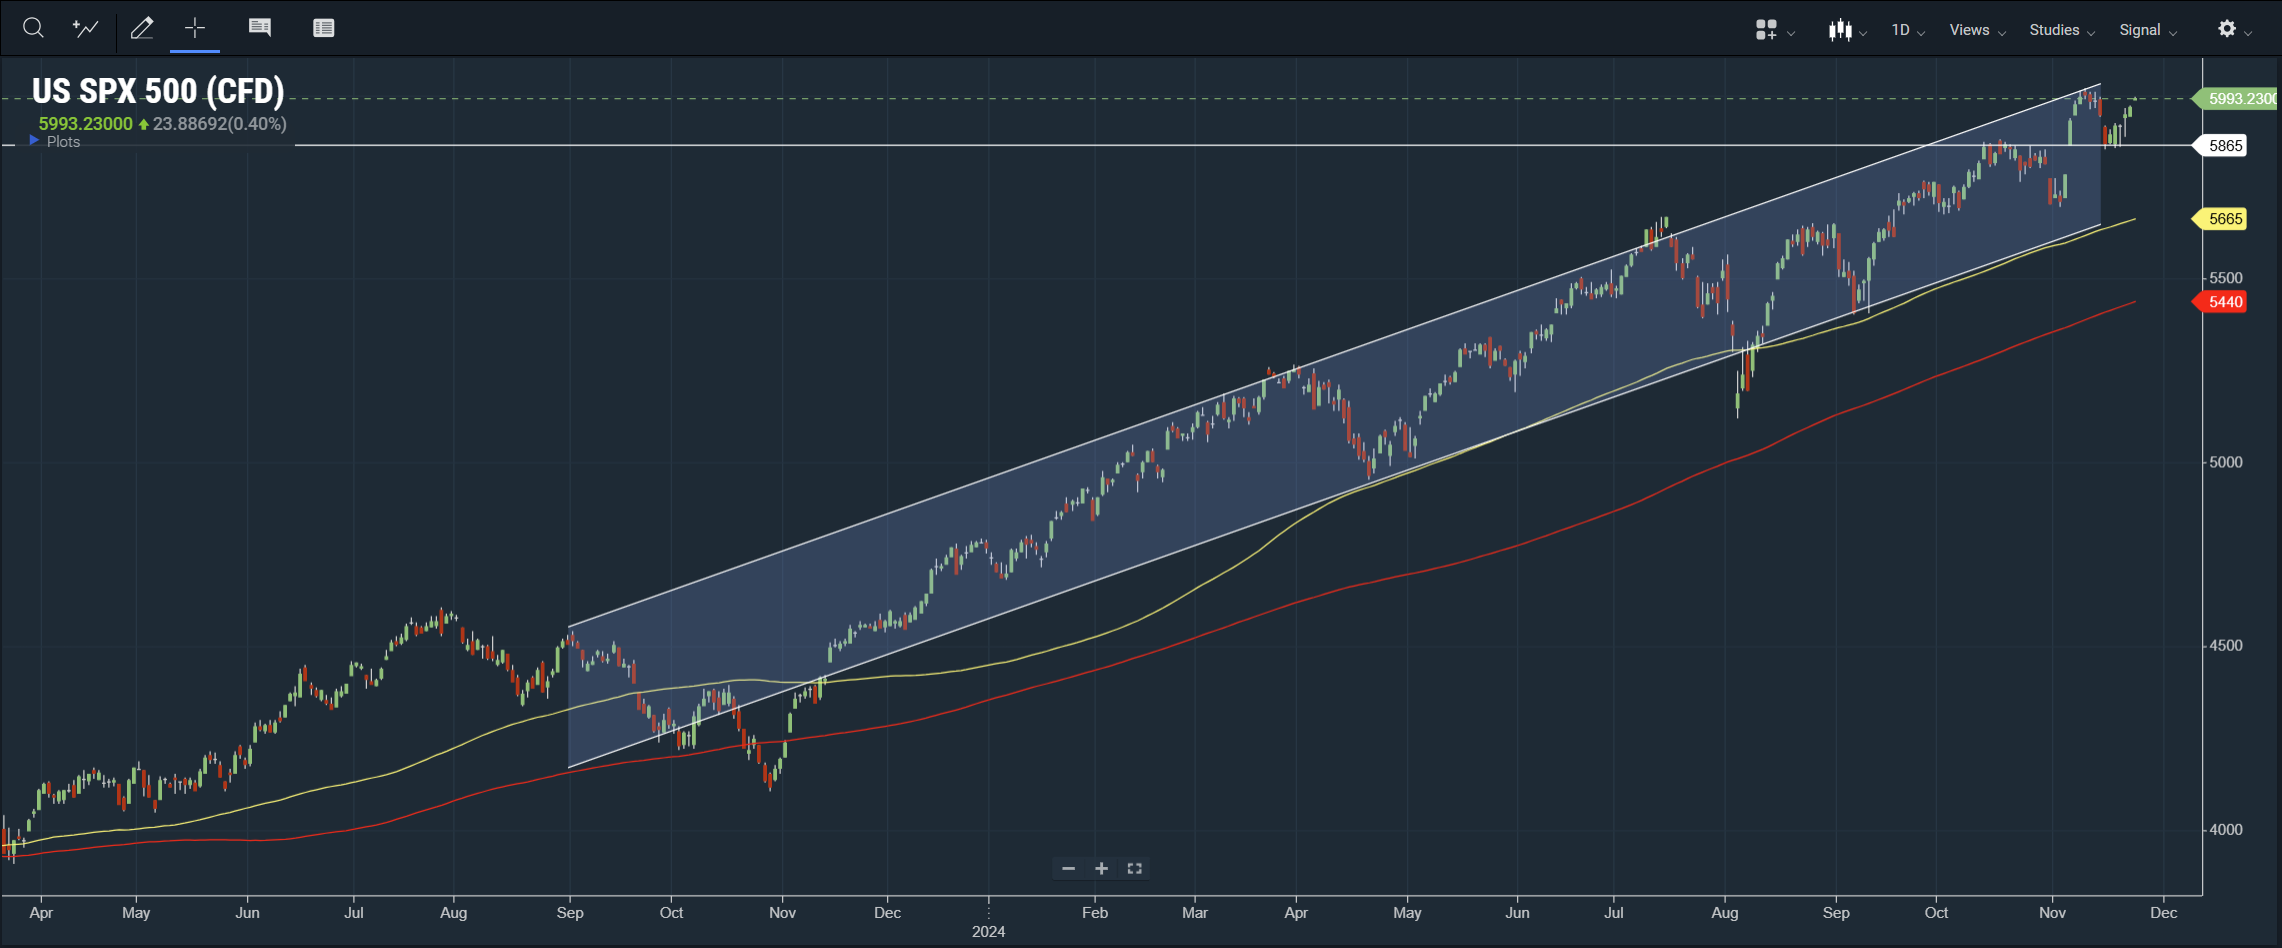Viewport: 2282px width, 948px height.
Task: Open the 1D interval dropdown
Action: pos(1908,30)
